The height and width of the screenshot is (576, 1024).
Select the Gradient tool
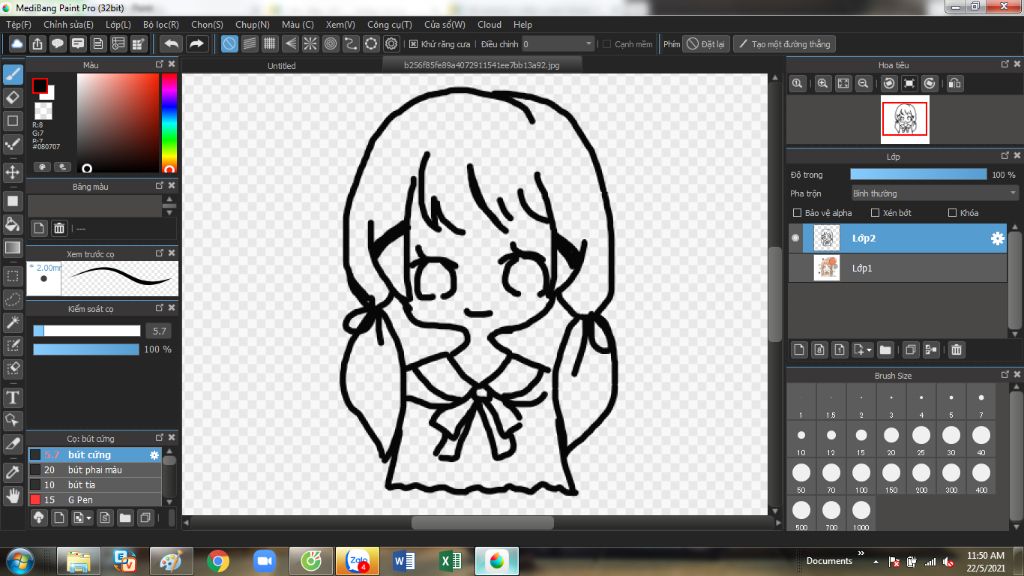tap(12, 248)
